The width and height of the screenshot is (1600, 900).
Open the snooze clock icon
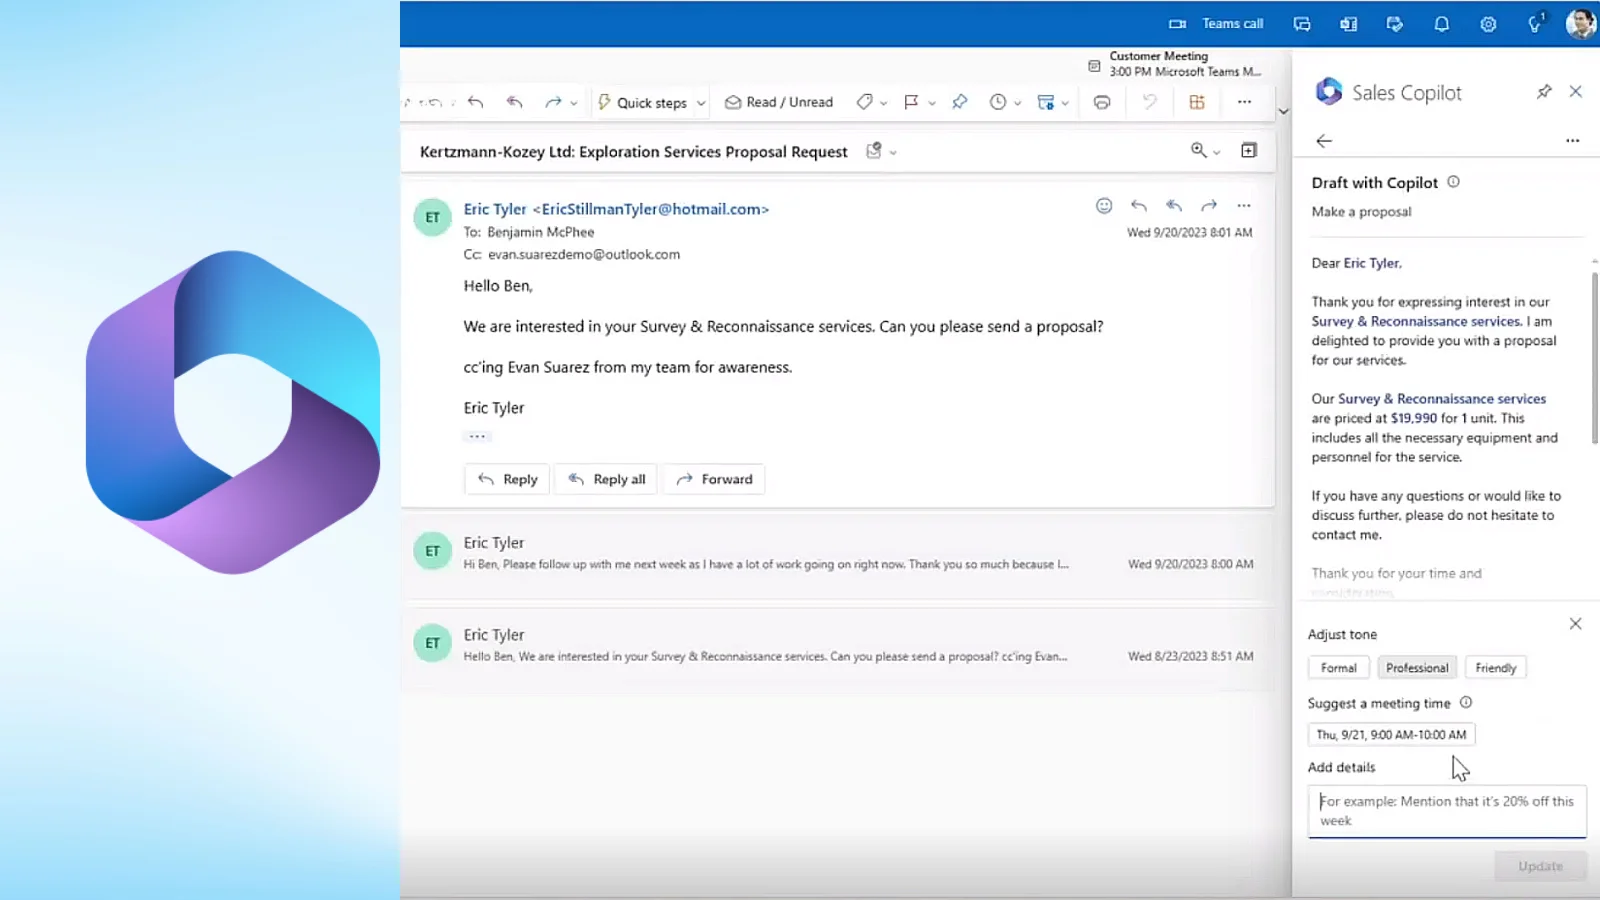coord(998,102)
